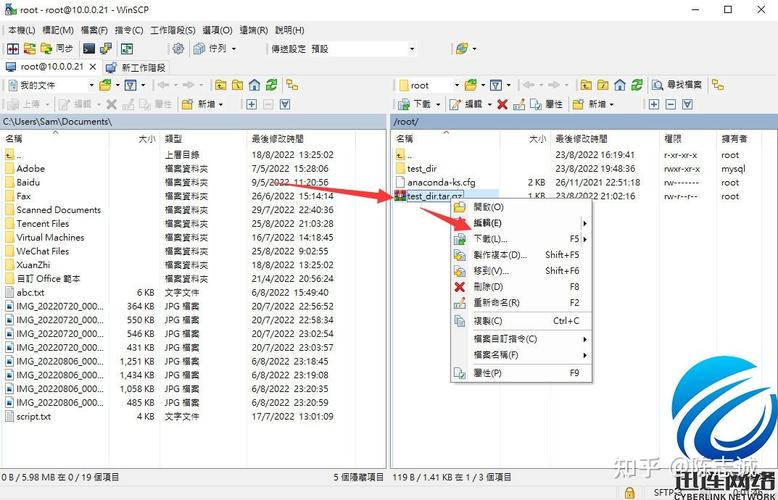Open in PuTTY icon in toolbar
The height and width of the screenshot is (500, 778).
point(106,49)
